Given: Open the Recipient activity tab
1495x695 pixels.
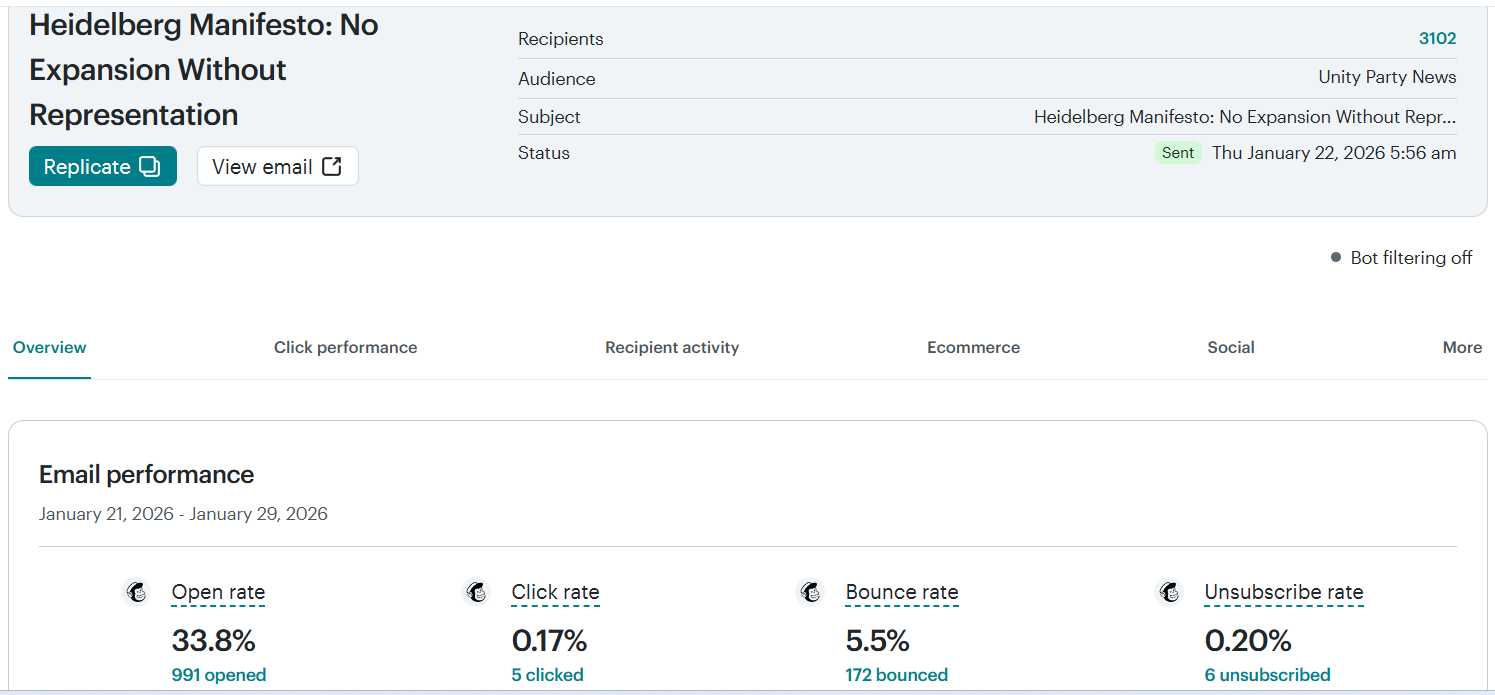Looking at the screenshot, I should (672, 348).
